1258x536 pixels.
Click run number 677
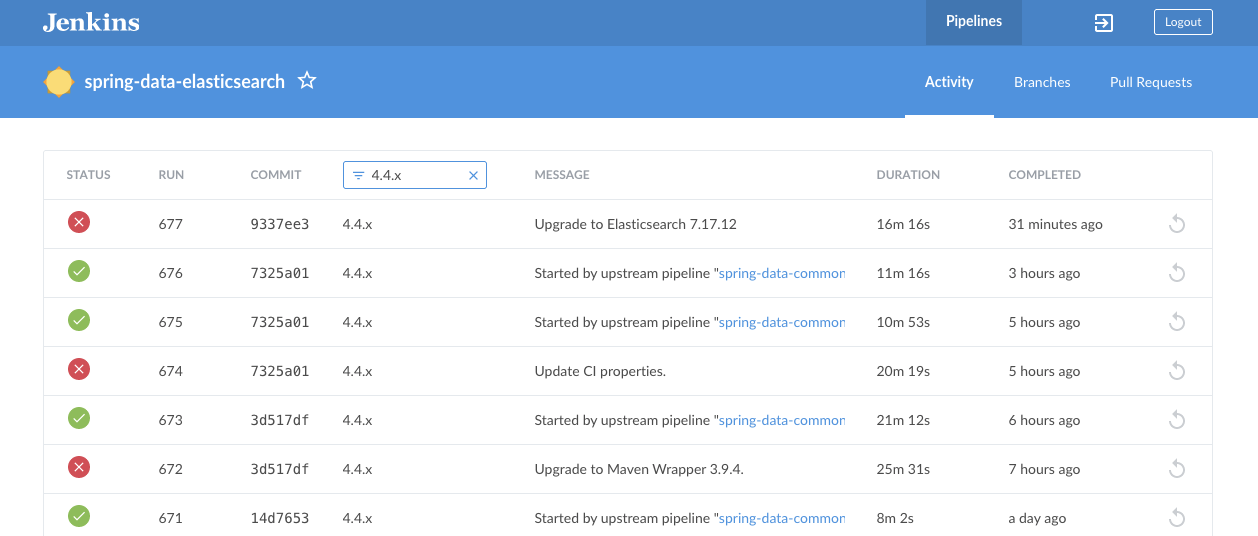[171, 224]
